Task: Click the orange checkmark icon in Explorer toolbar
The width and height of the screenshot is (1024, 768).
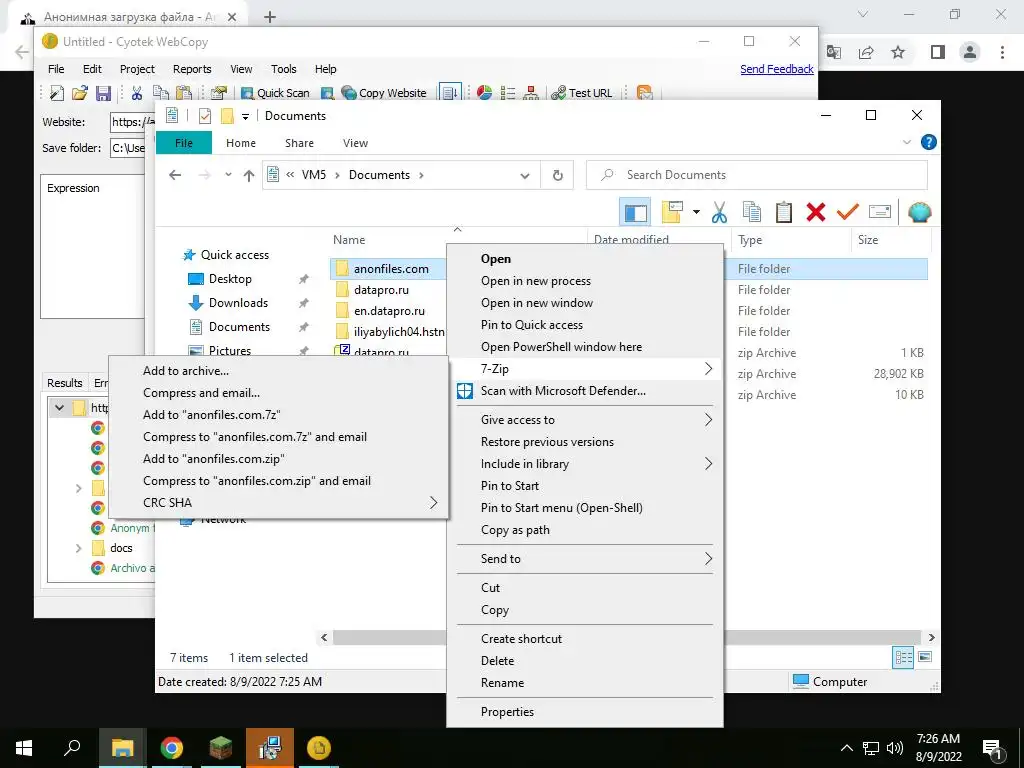Action: [847, 212]
